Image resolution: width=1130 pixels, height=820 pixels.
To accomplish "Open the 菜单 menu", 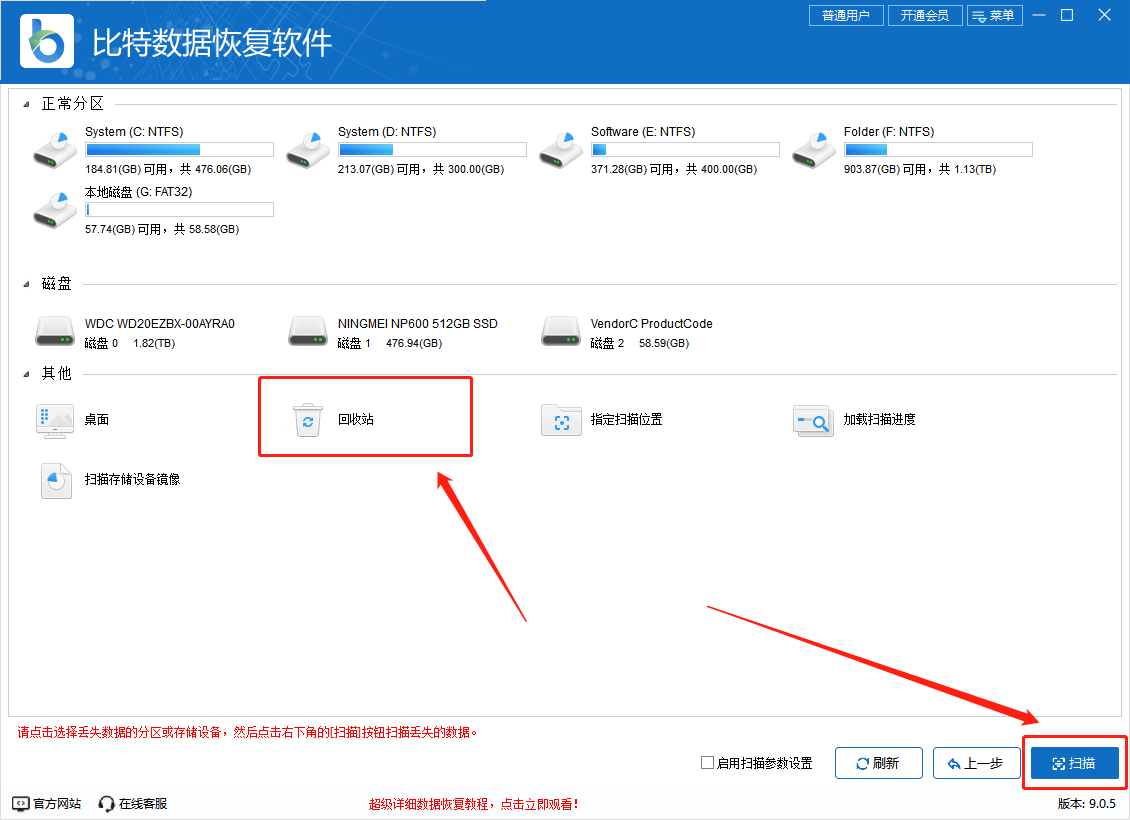I will point(994,15).
